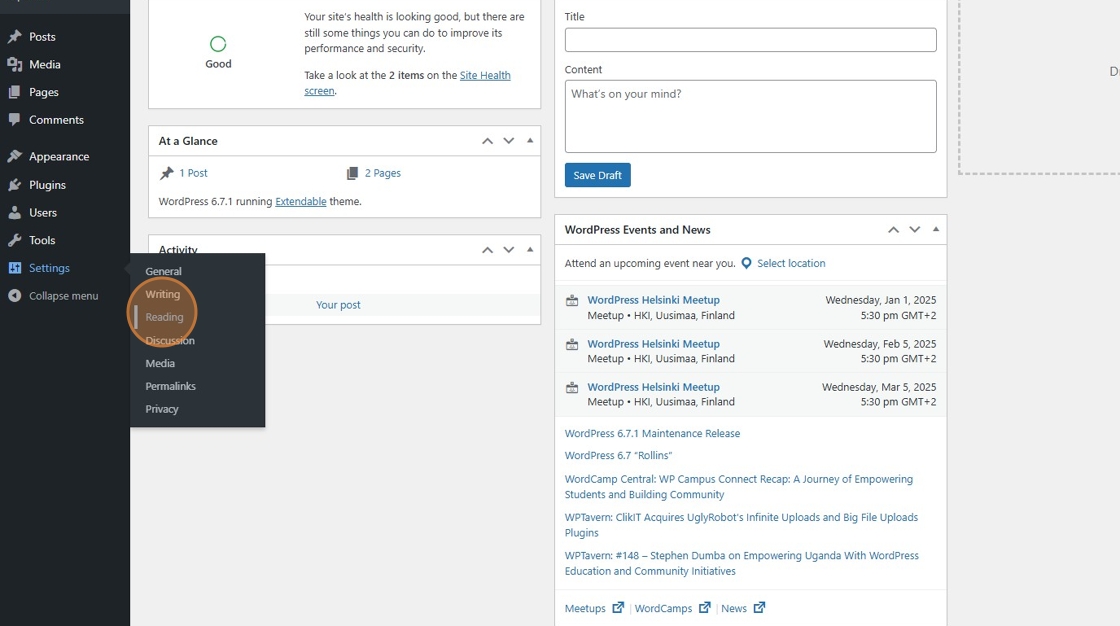Open the Your post link in Activity
This screenshot has height=626, width=1120.
[339, 305]
